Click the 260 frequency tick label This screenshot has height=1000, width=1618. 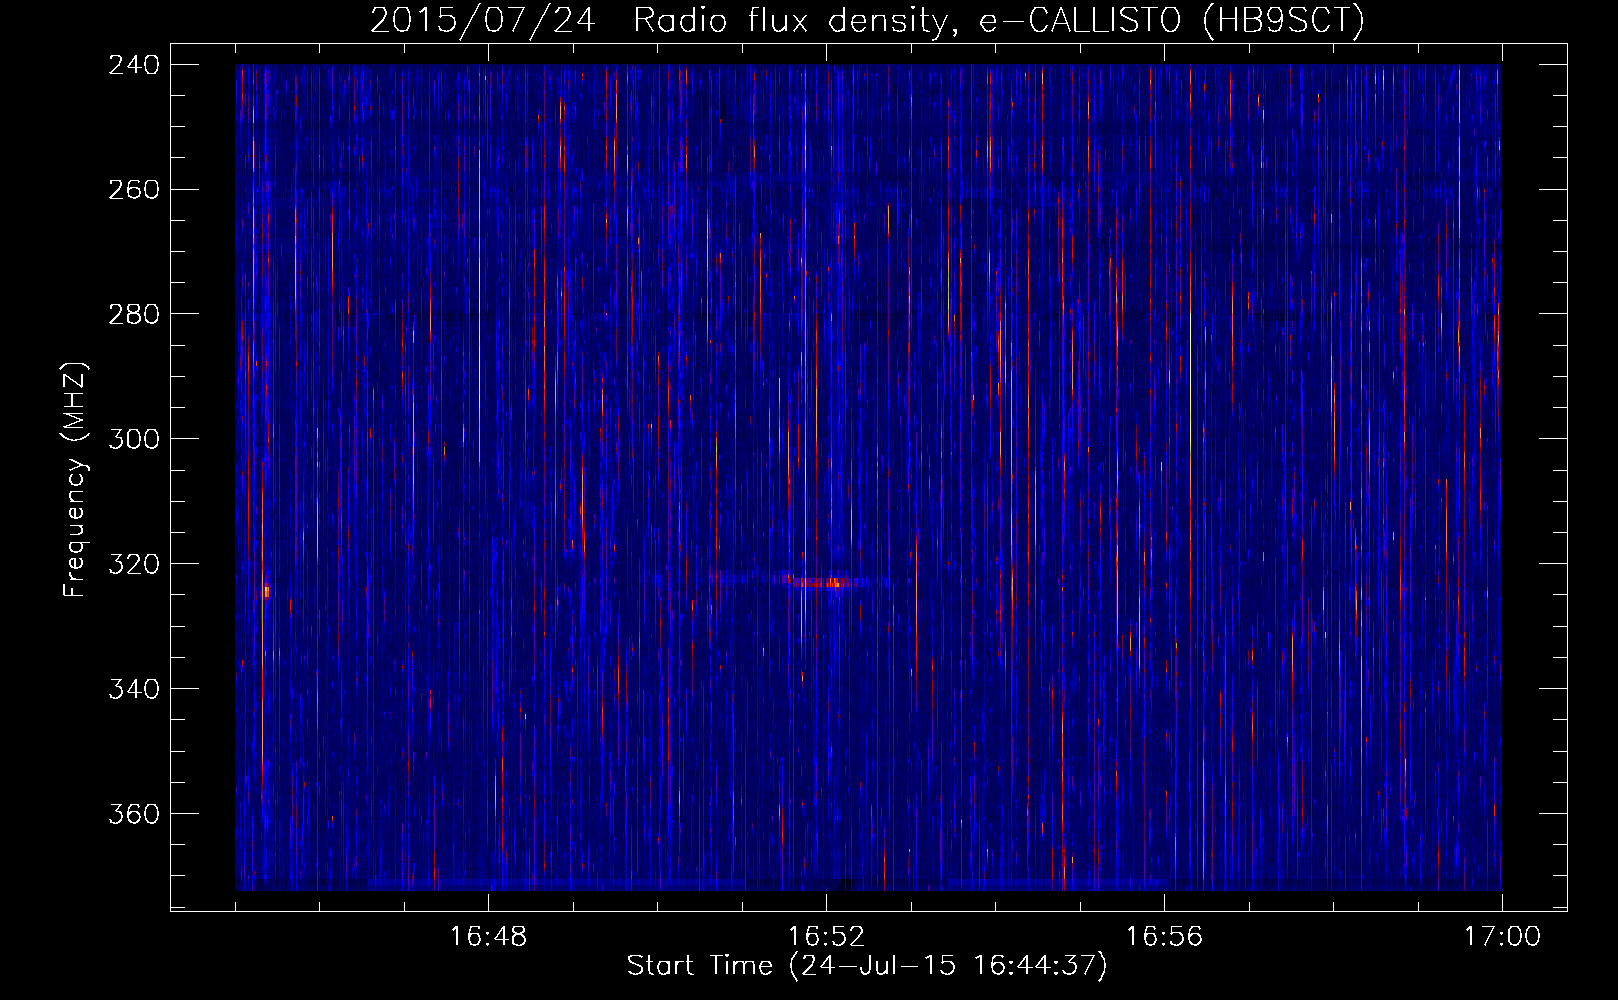coord(134,190)
